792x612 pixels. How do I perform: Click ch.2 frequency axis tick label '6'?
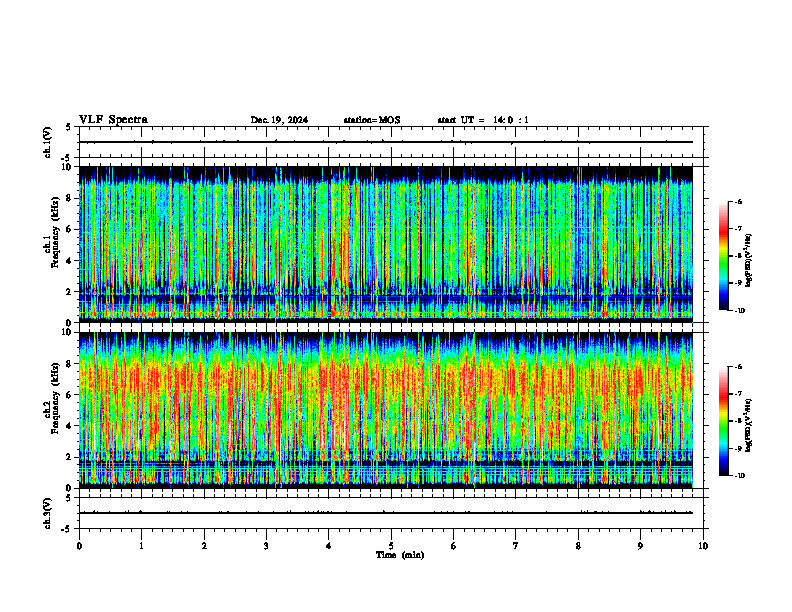click(x=69, y=395)
